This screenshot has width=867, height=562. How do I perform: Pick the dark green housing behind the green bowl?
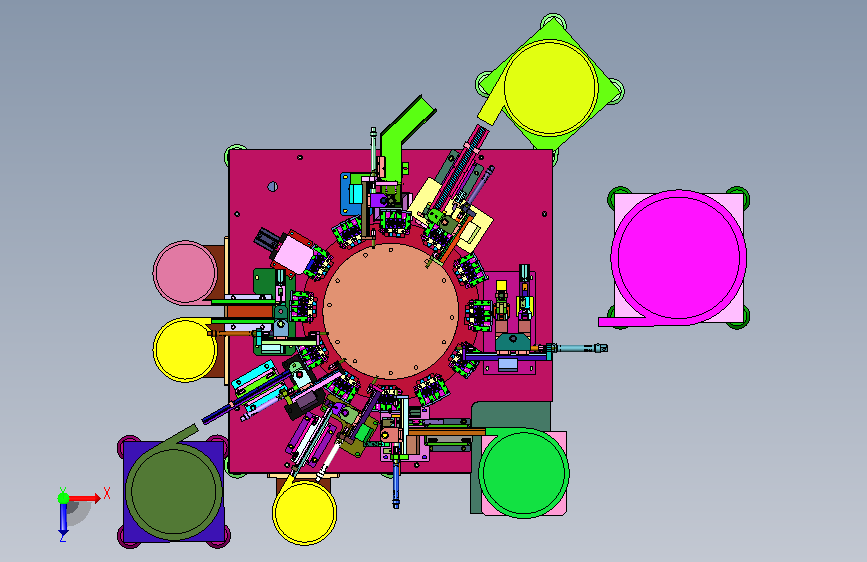click(511, 415)
